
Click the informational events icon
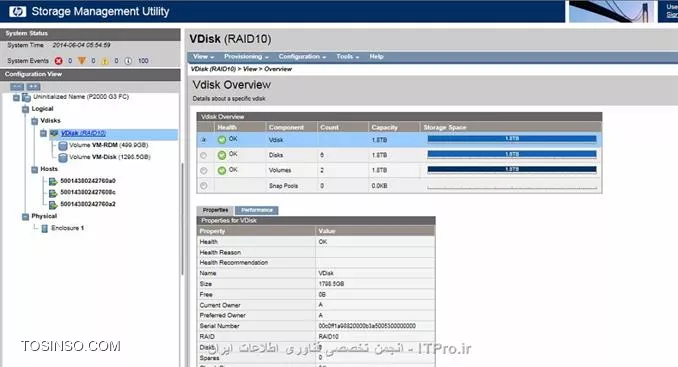[128, 61]
